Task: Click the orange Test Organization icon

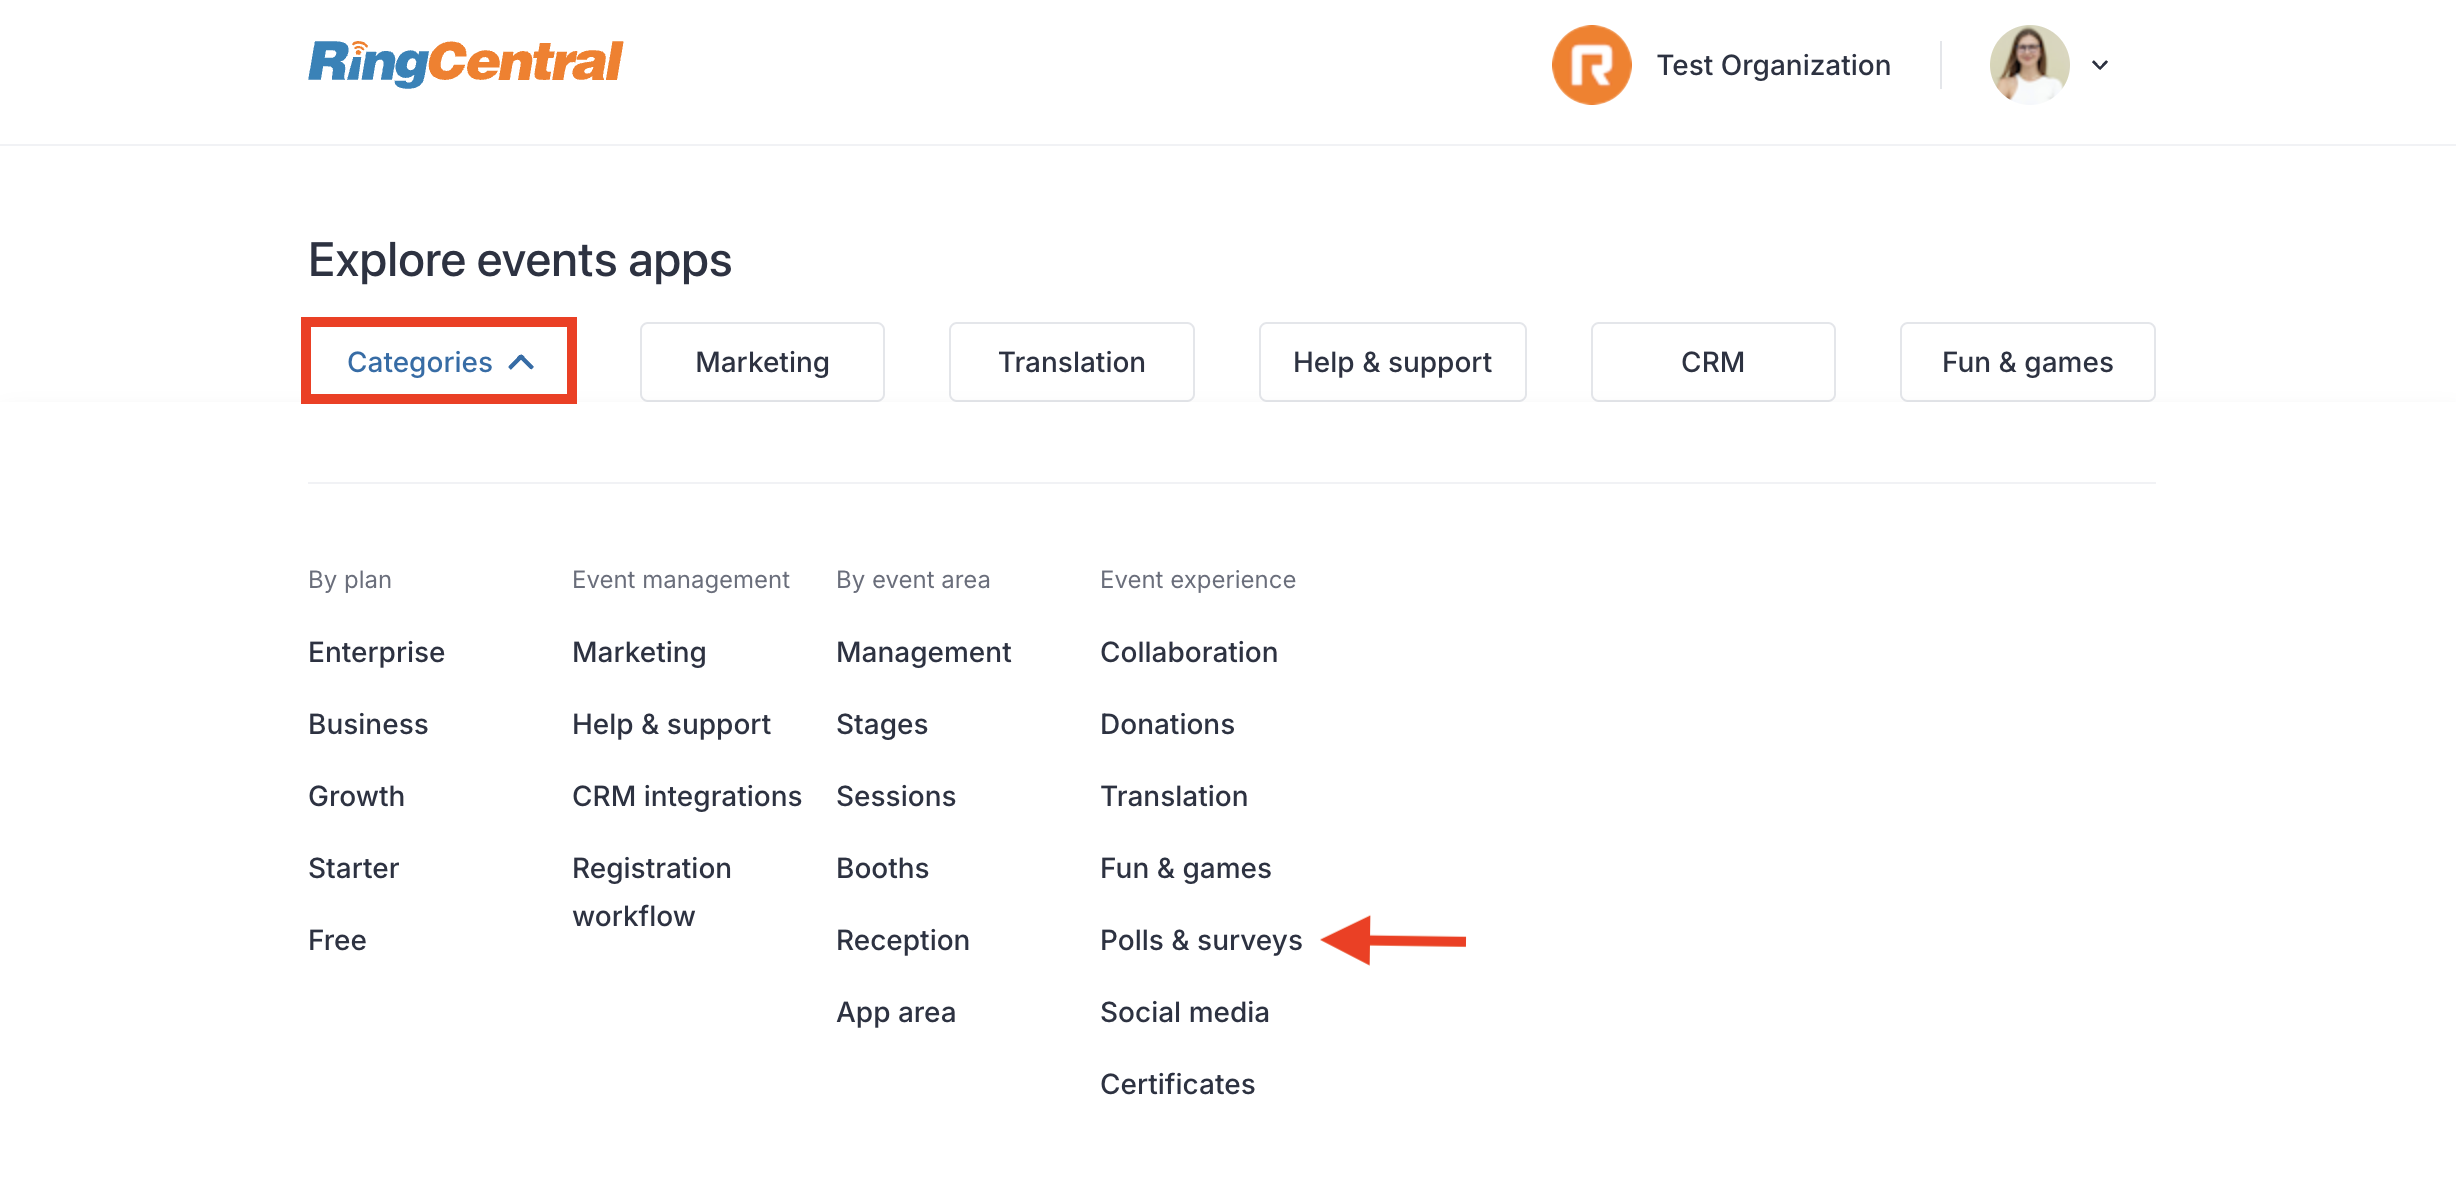Action: [1591, 65]
